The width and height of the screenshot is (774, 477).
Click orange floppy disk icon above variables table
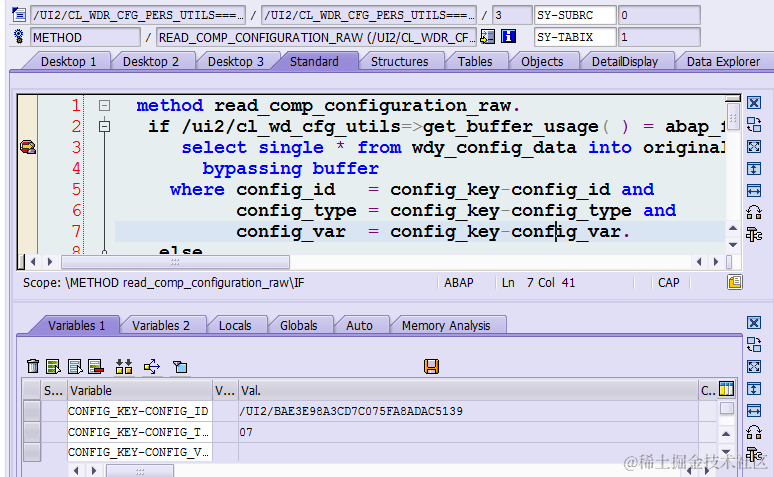click(431, 366)
